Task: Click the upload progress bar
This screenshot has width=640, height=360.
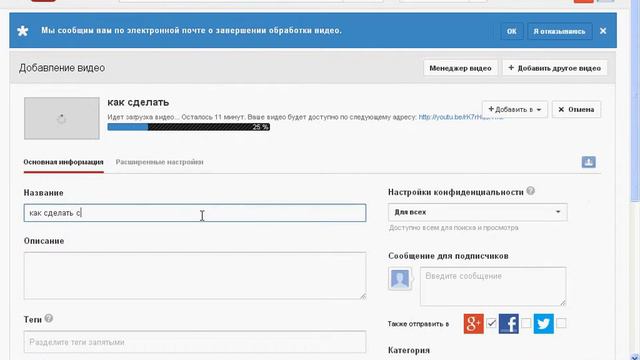Action: 189,127
